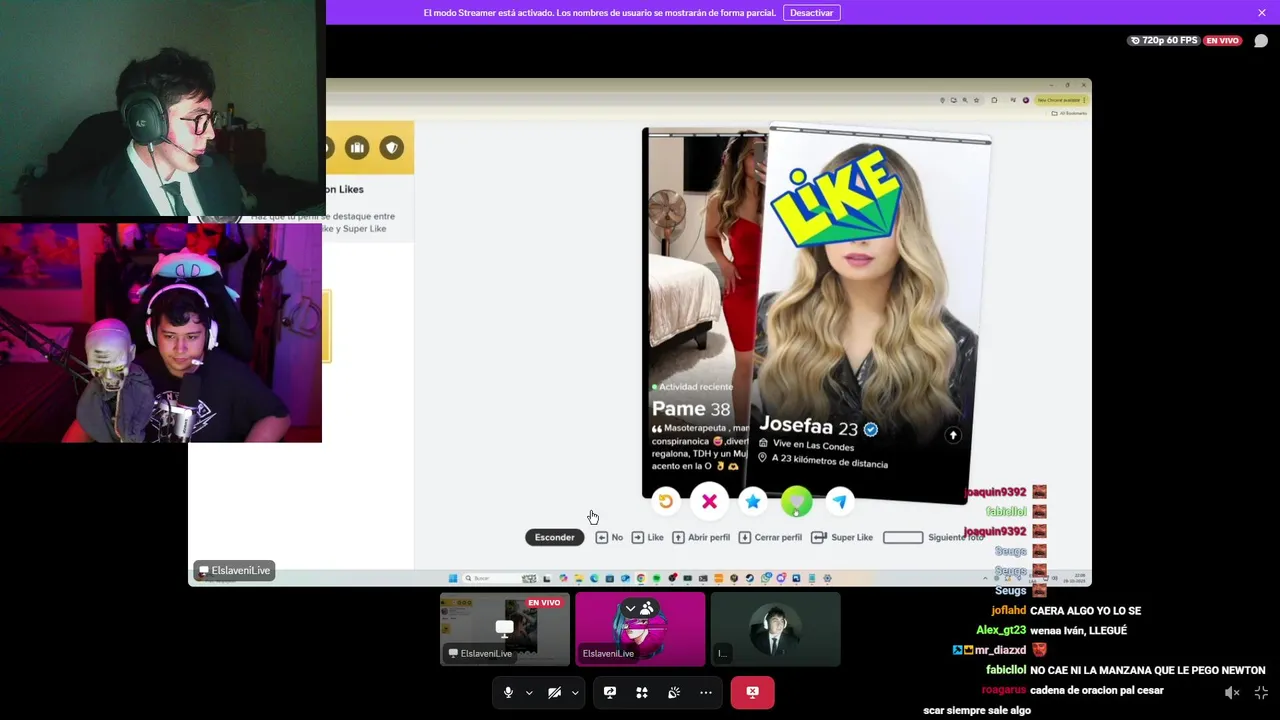Click the pink X Nope button
The image size is (1280, 720).
(x=709, y=502)
